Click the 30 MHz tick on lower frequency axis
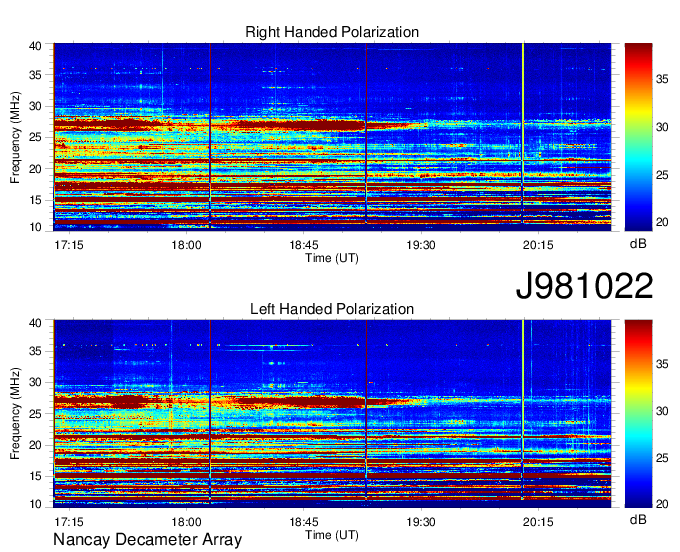Image resolution: width=680 pixels, height=552 pixels. tap(35, 382)
